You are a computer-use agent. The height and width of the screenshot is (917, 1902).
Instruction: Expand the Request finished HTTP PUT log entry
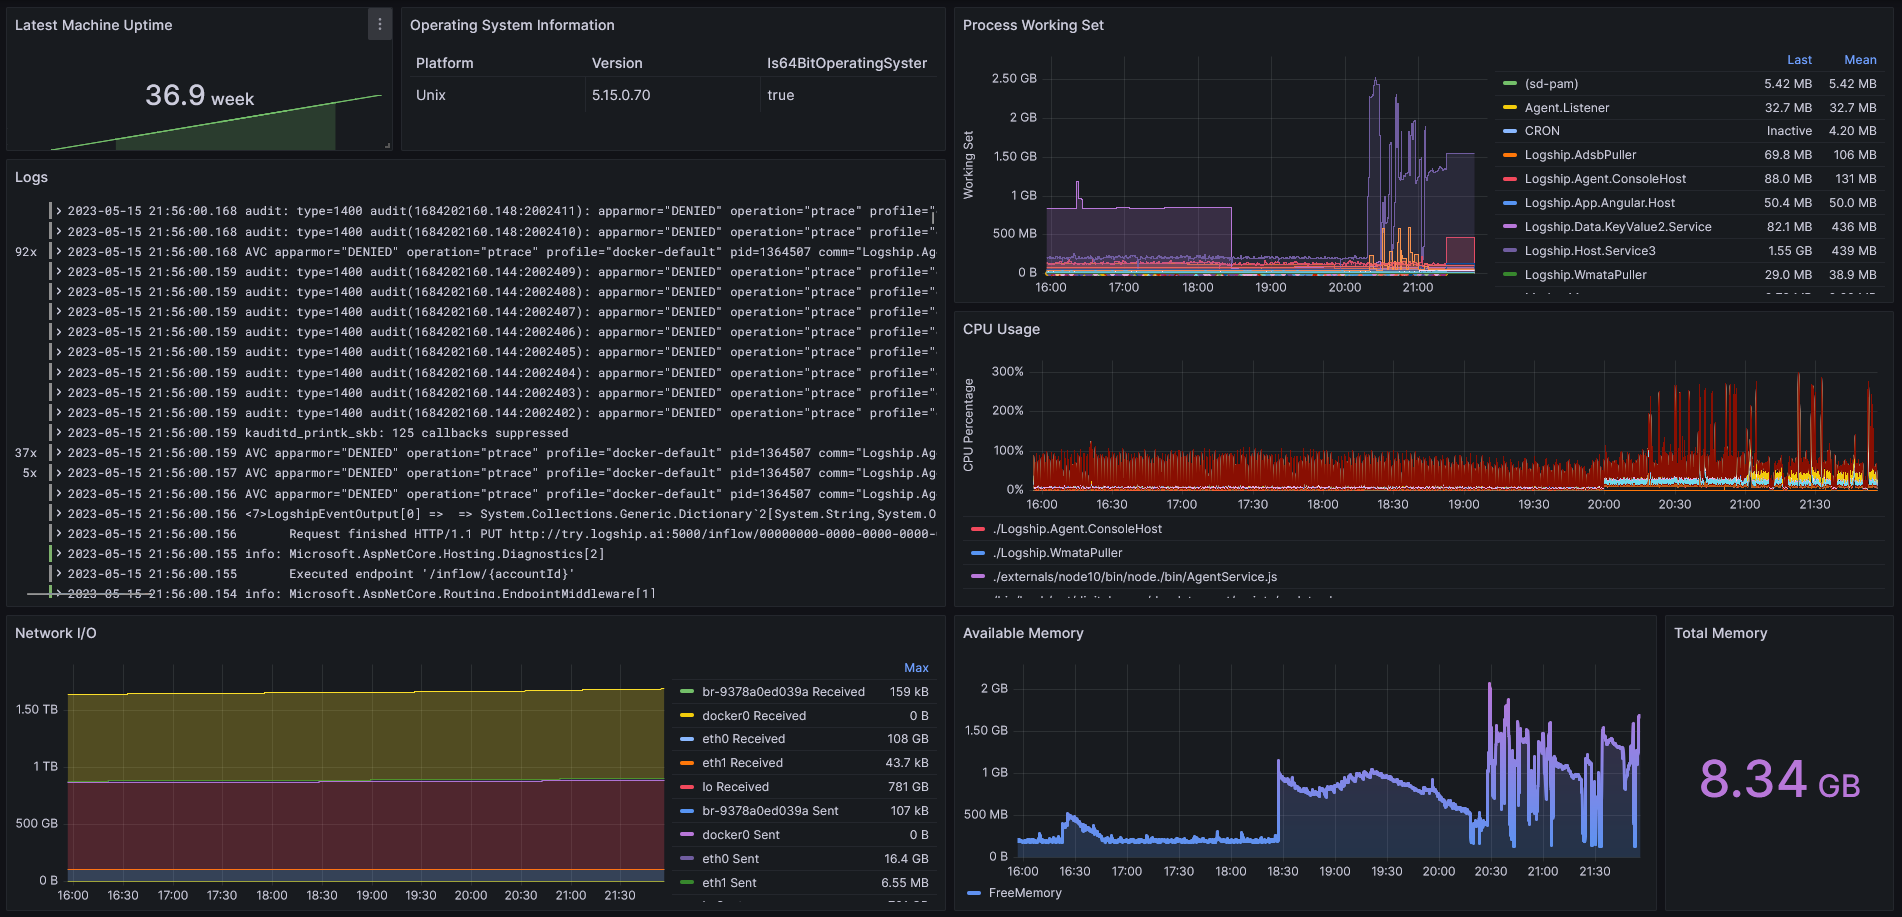(59, 533)
